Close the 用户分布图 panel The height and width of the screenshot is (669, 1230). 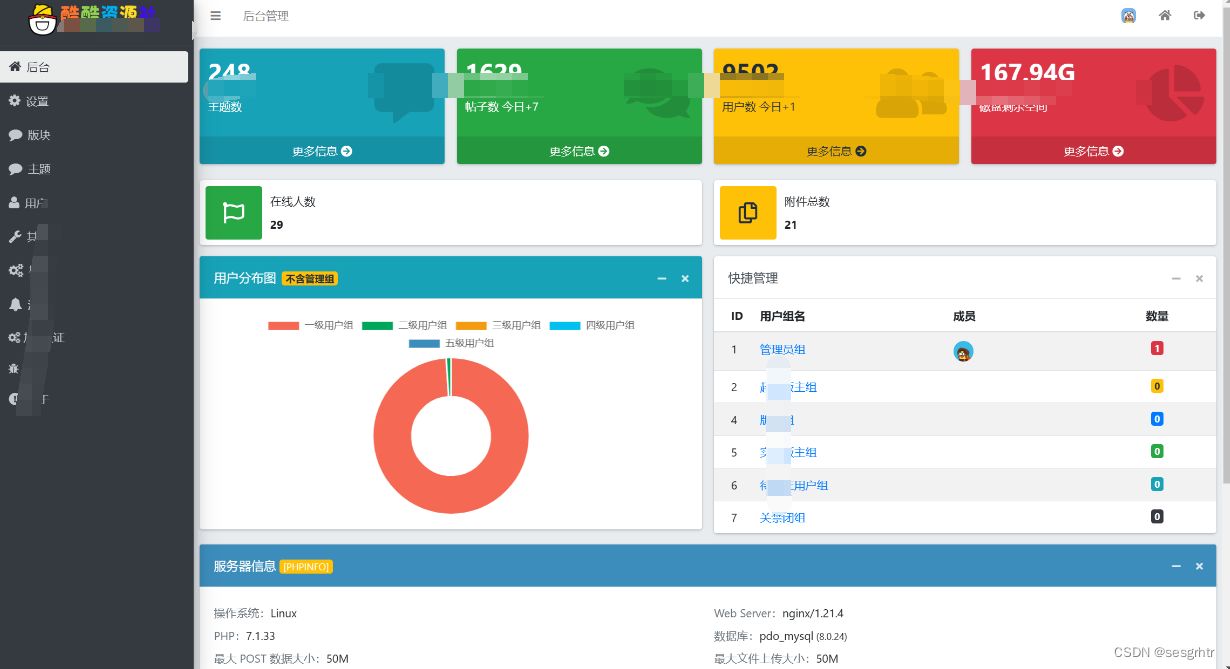[x=685, y=278]
